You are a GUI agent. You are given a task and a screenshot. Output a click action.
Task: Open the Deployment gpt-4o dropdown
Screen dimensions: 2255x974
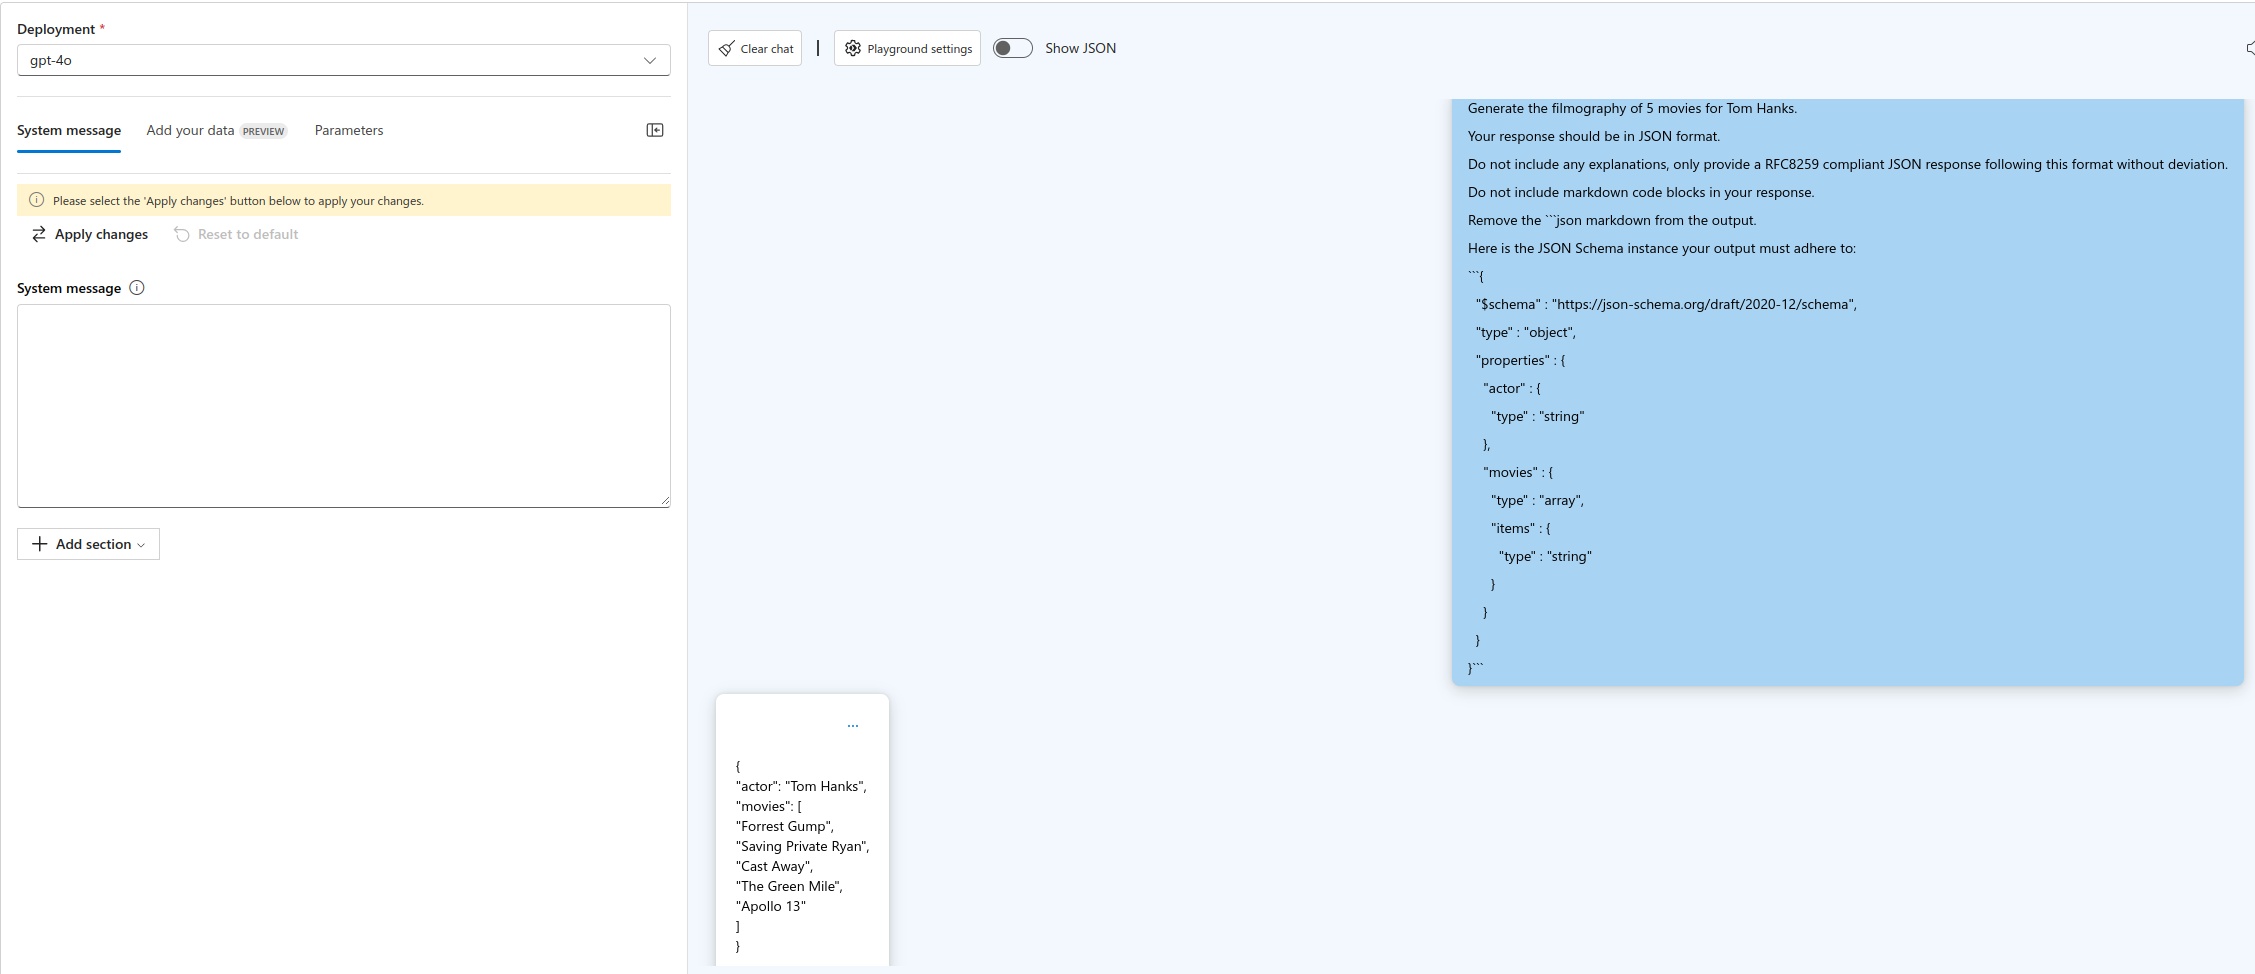click(343, 60)
